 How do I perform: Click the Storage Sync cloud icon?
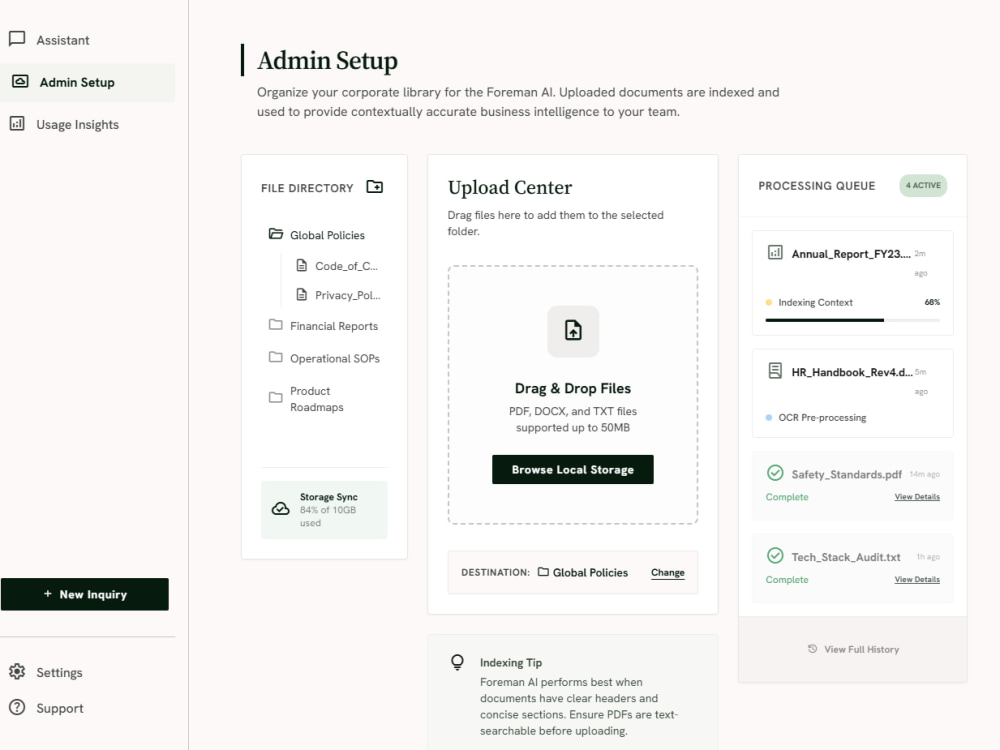tap(281, 509)
